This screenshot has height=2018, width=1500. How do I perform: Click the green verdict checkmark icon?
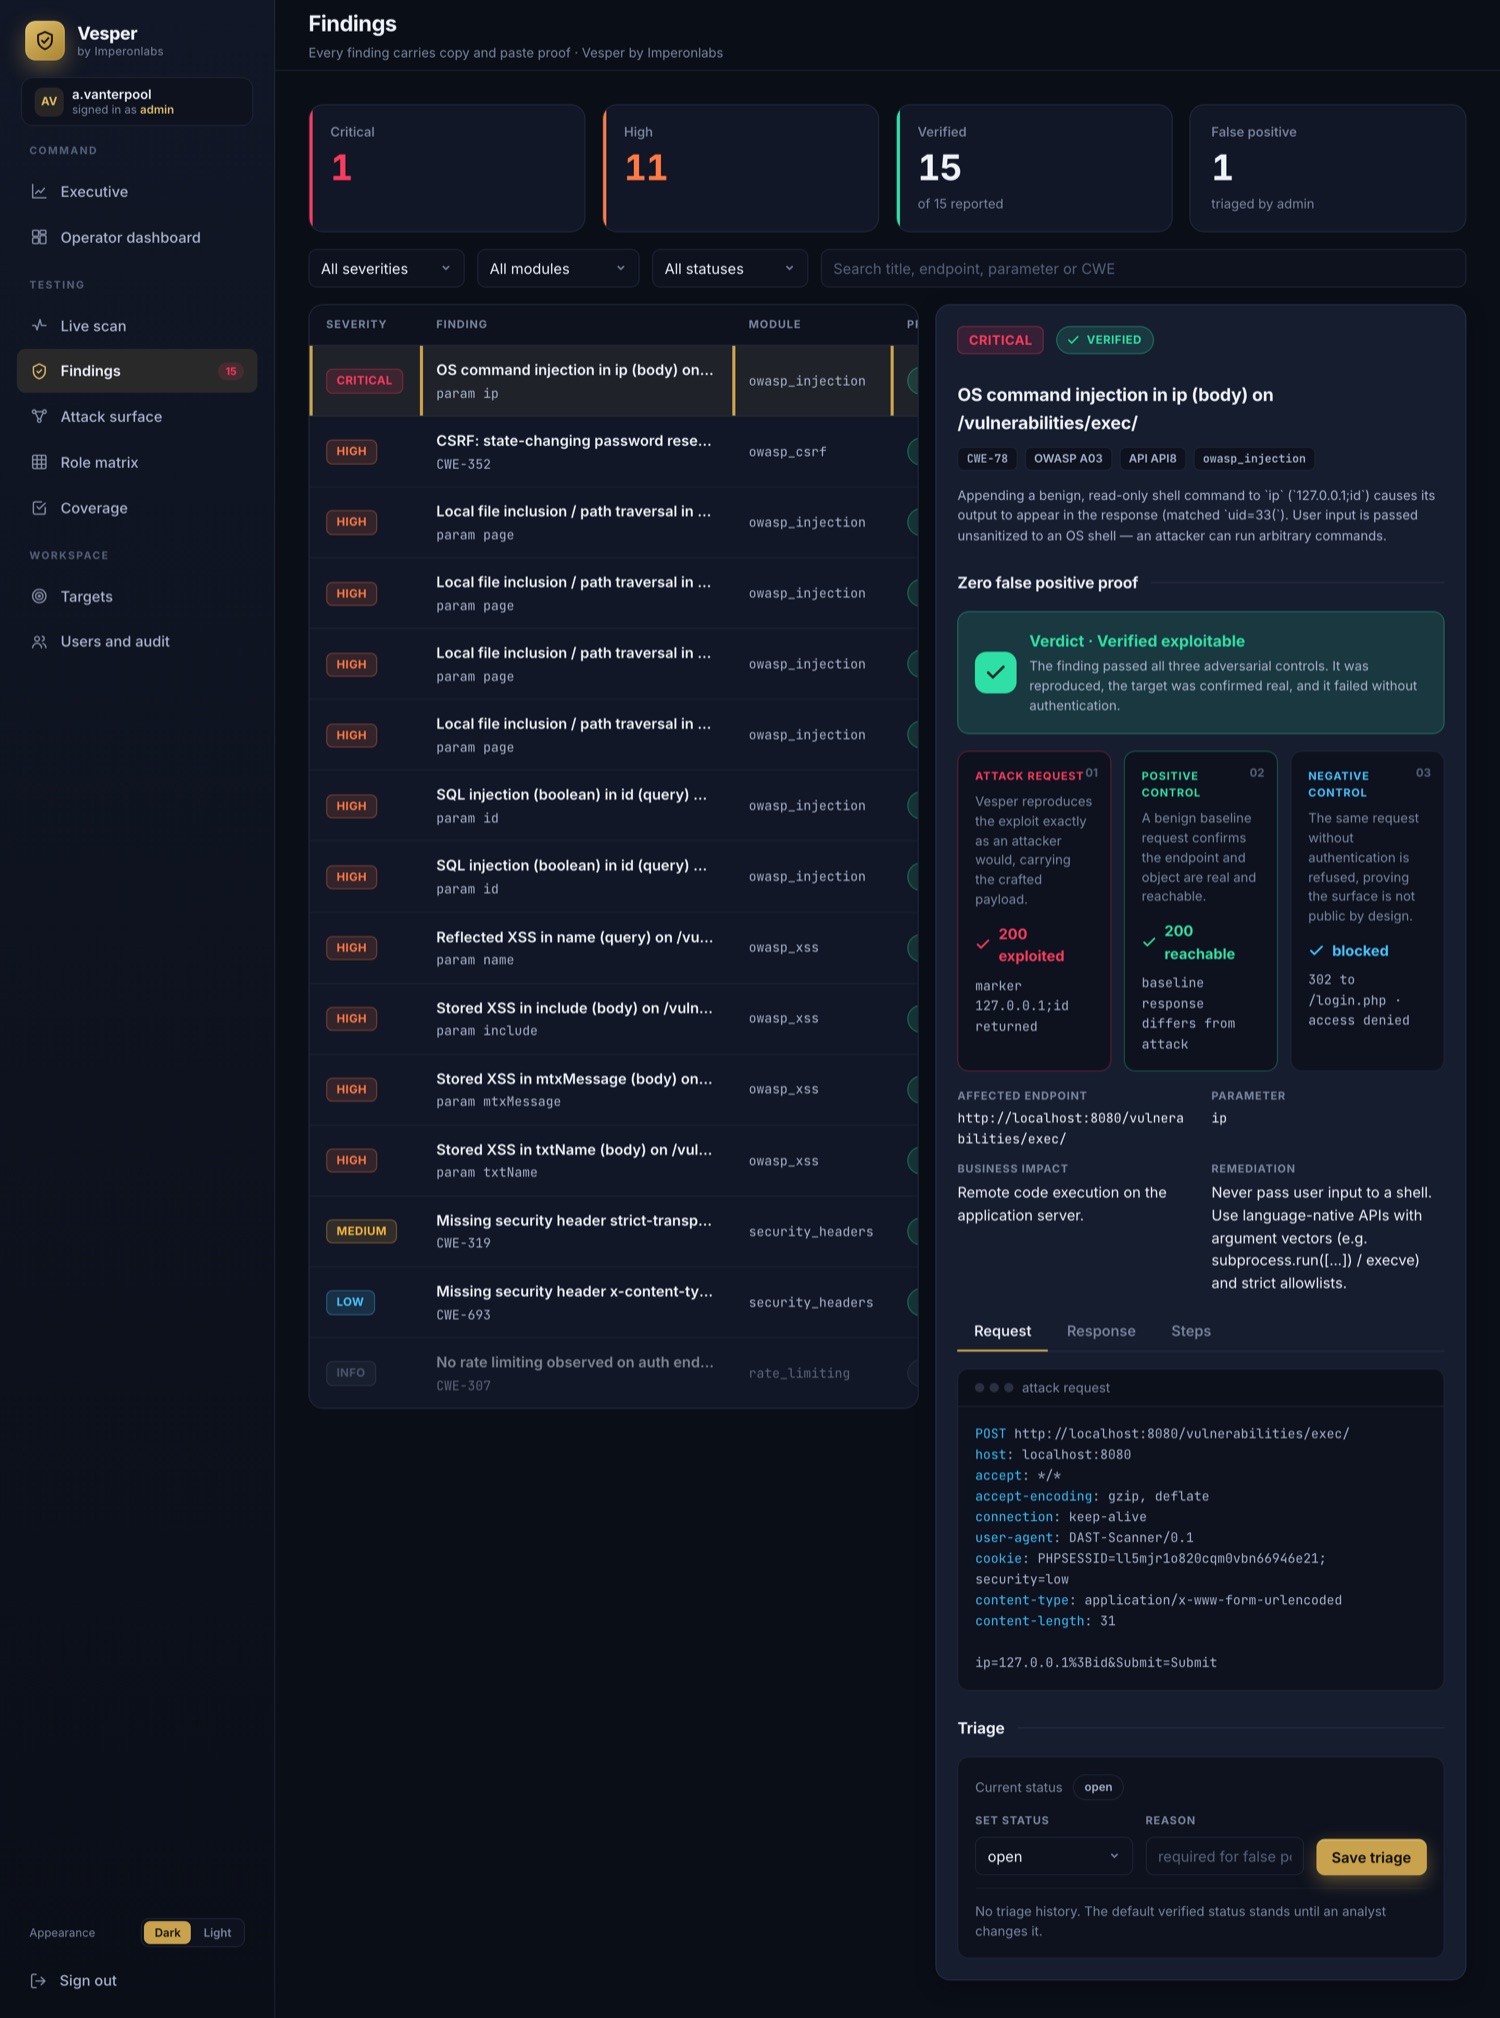click(995, 673)
